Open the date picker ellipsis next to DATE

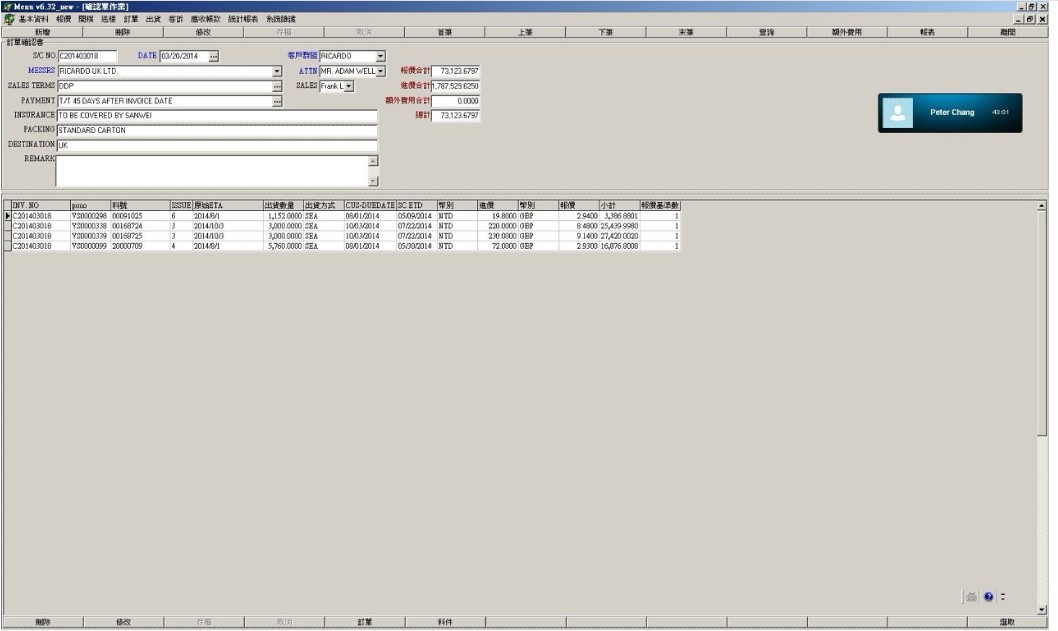214,56
